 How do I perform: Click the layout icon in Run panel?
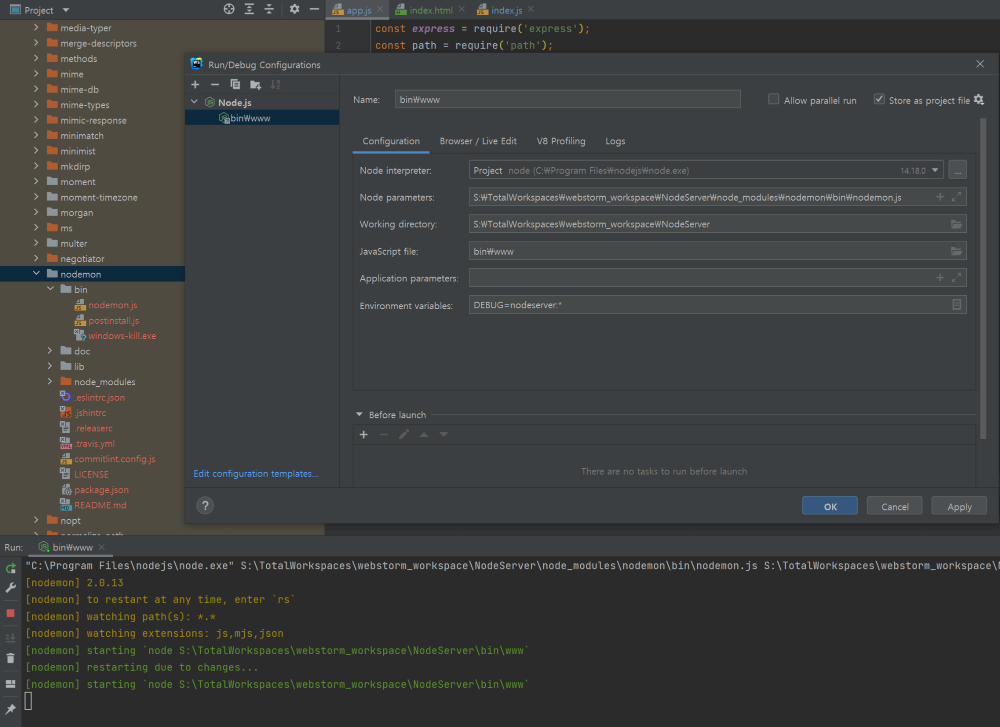click(10, 684)
